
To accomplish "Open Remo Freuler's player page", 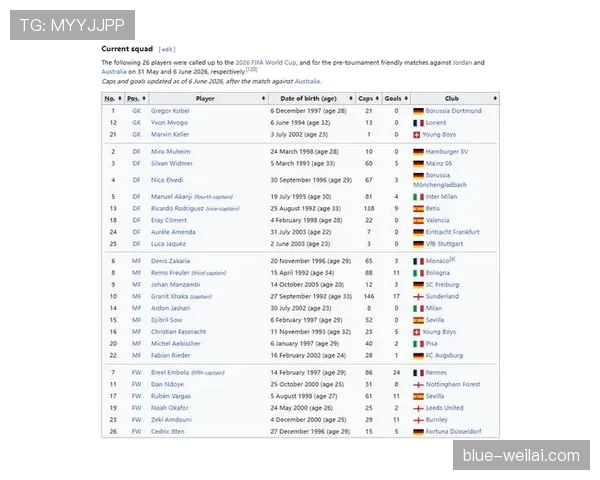I will click(x=170, y=273).
